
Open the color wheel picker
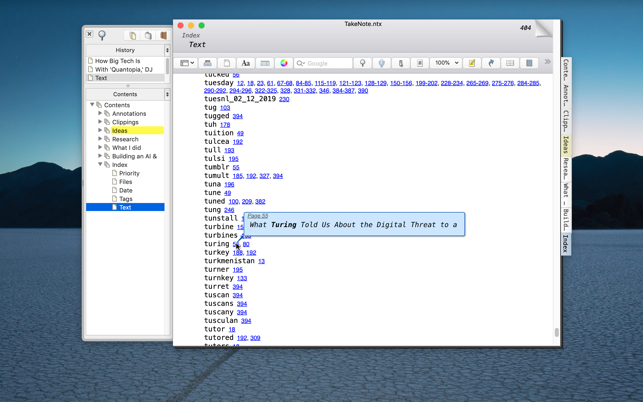pyautogui.click(x=284, y=63)
